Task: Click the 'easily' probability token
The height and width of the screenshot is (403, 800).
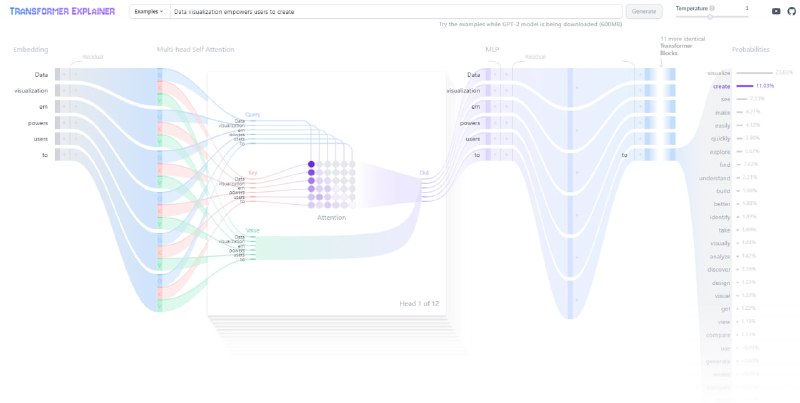Action: (x=723, y=125)
